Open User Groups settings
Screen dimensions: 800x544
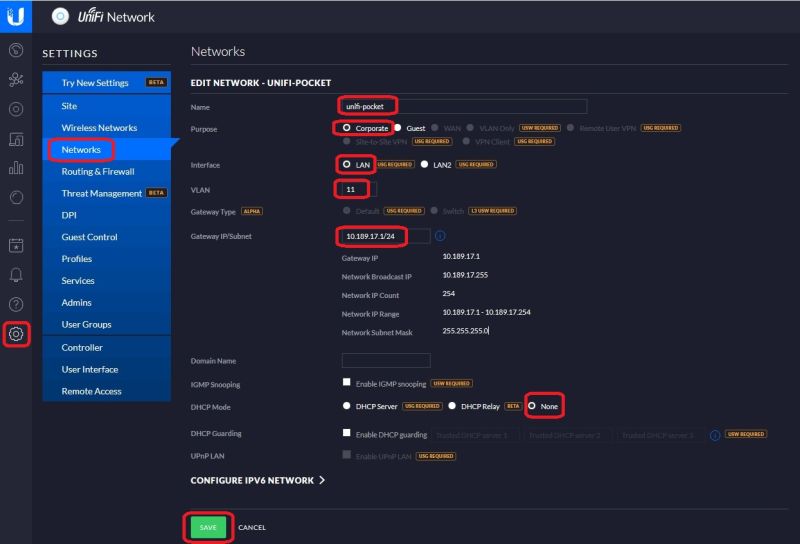pyautogui.click(x=107, y=324)
